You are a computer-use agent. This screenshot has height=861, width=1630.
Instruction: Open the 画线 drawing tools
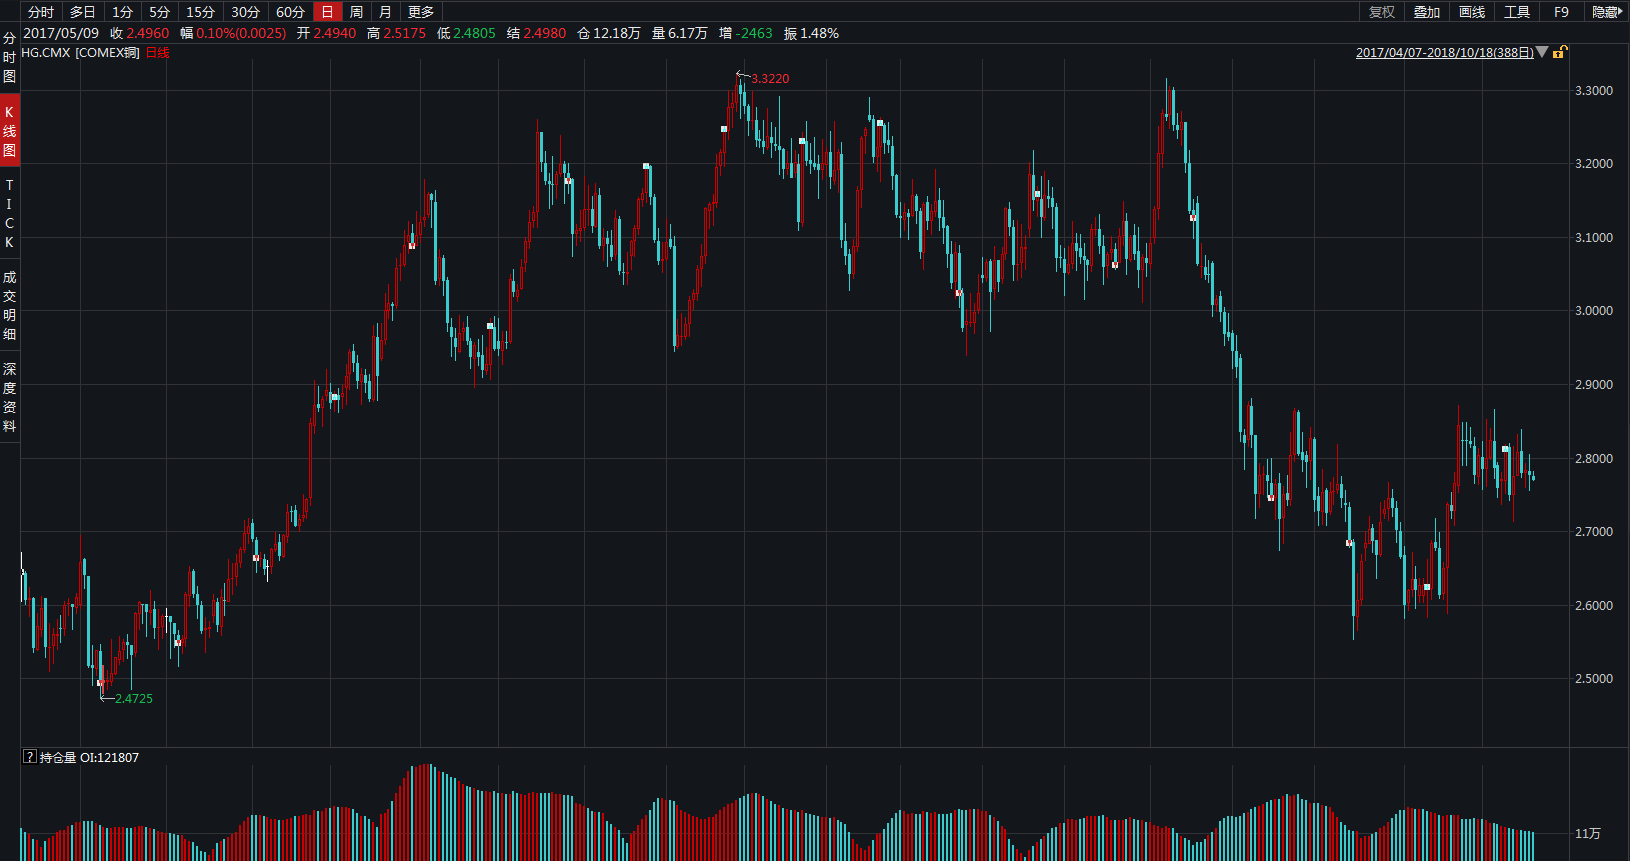click(1472, 12)
